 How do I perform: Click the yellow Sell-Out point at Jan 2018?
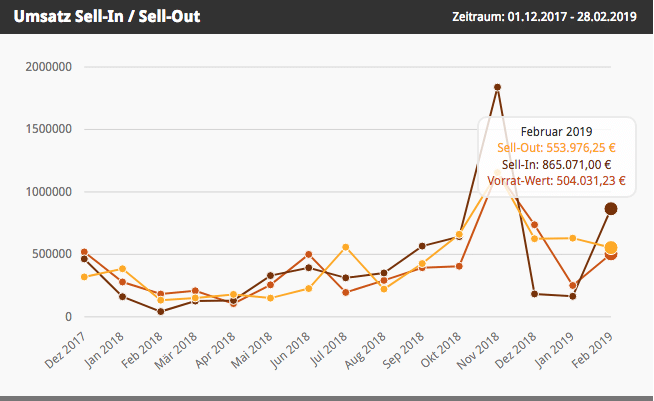click(122, 268)
